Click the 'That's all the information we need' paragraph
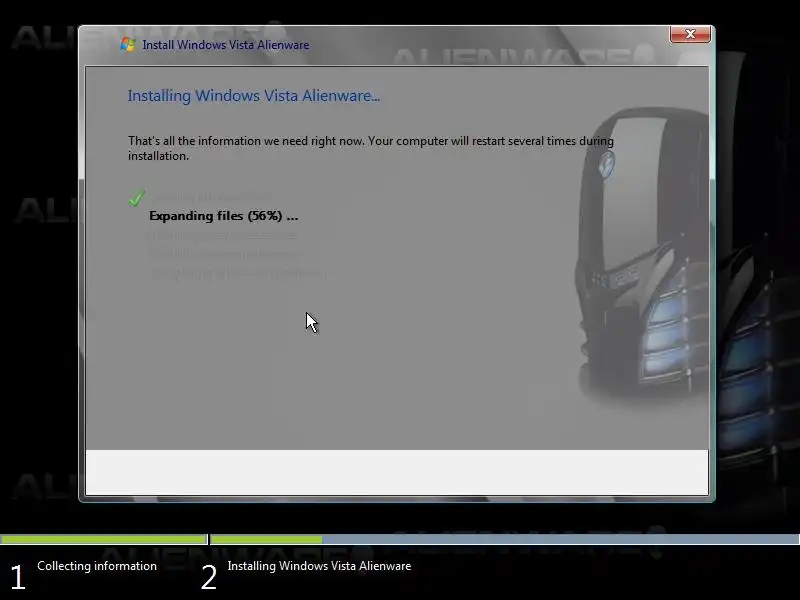The width and height of the screenshot is (800, 600). pyautogui.click(x=371, y=148)
